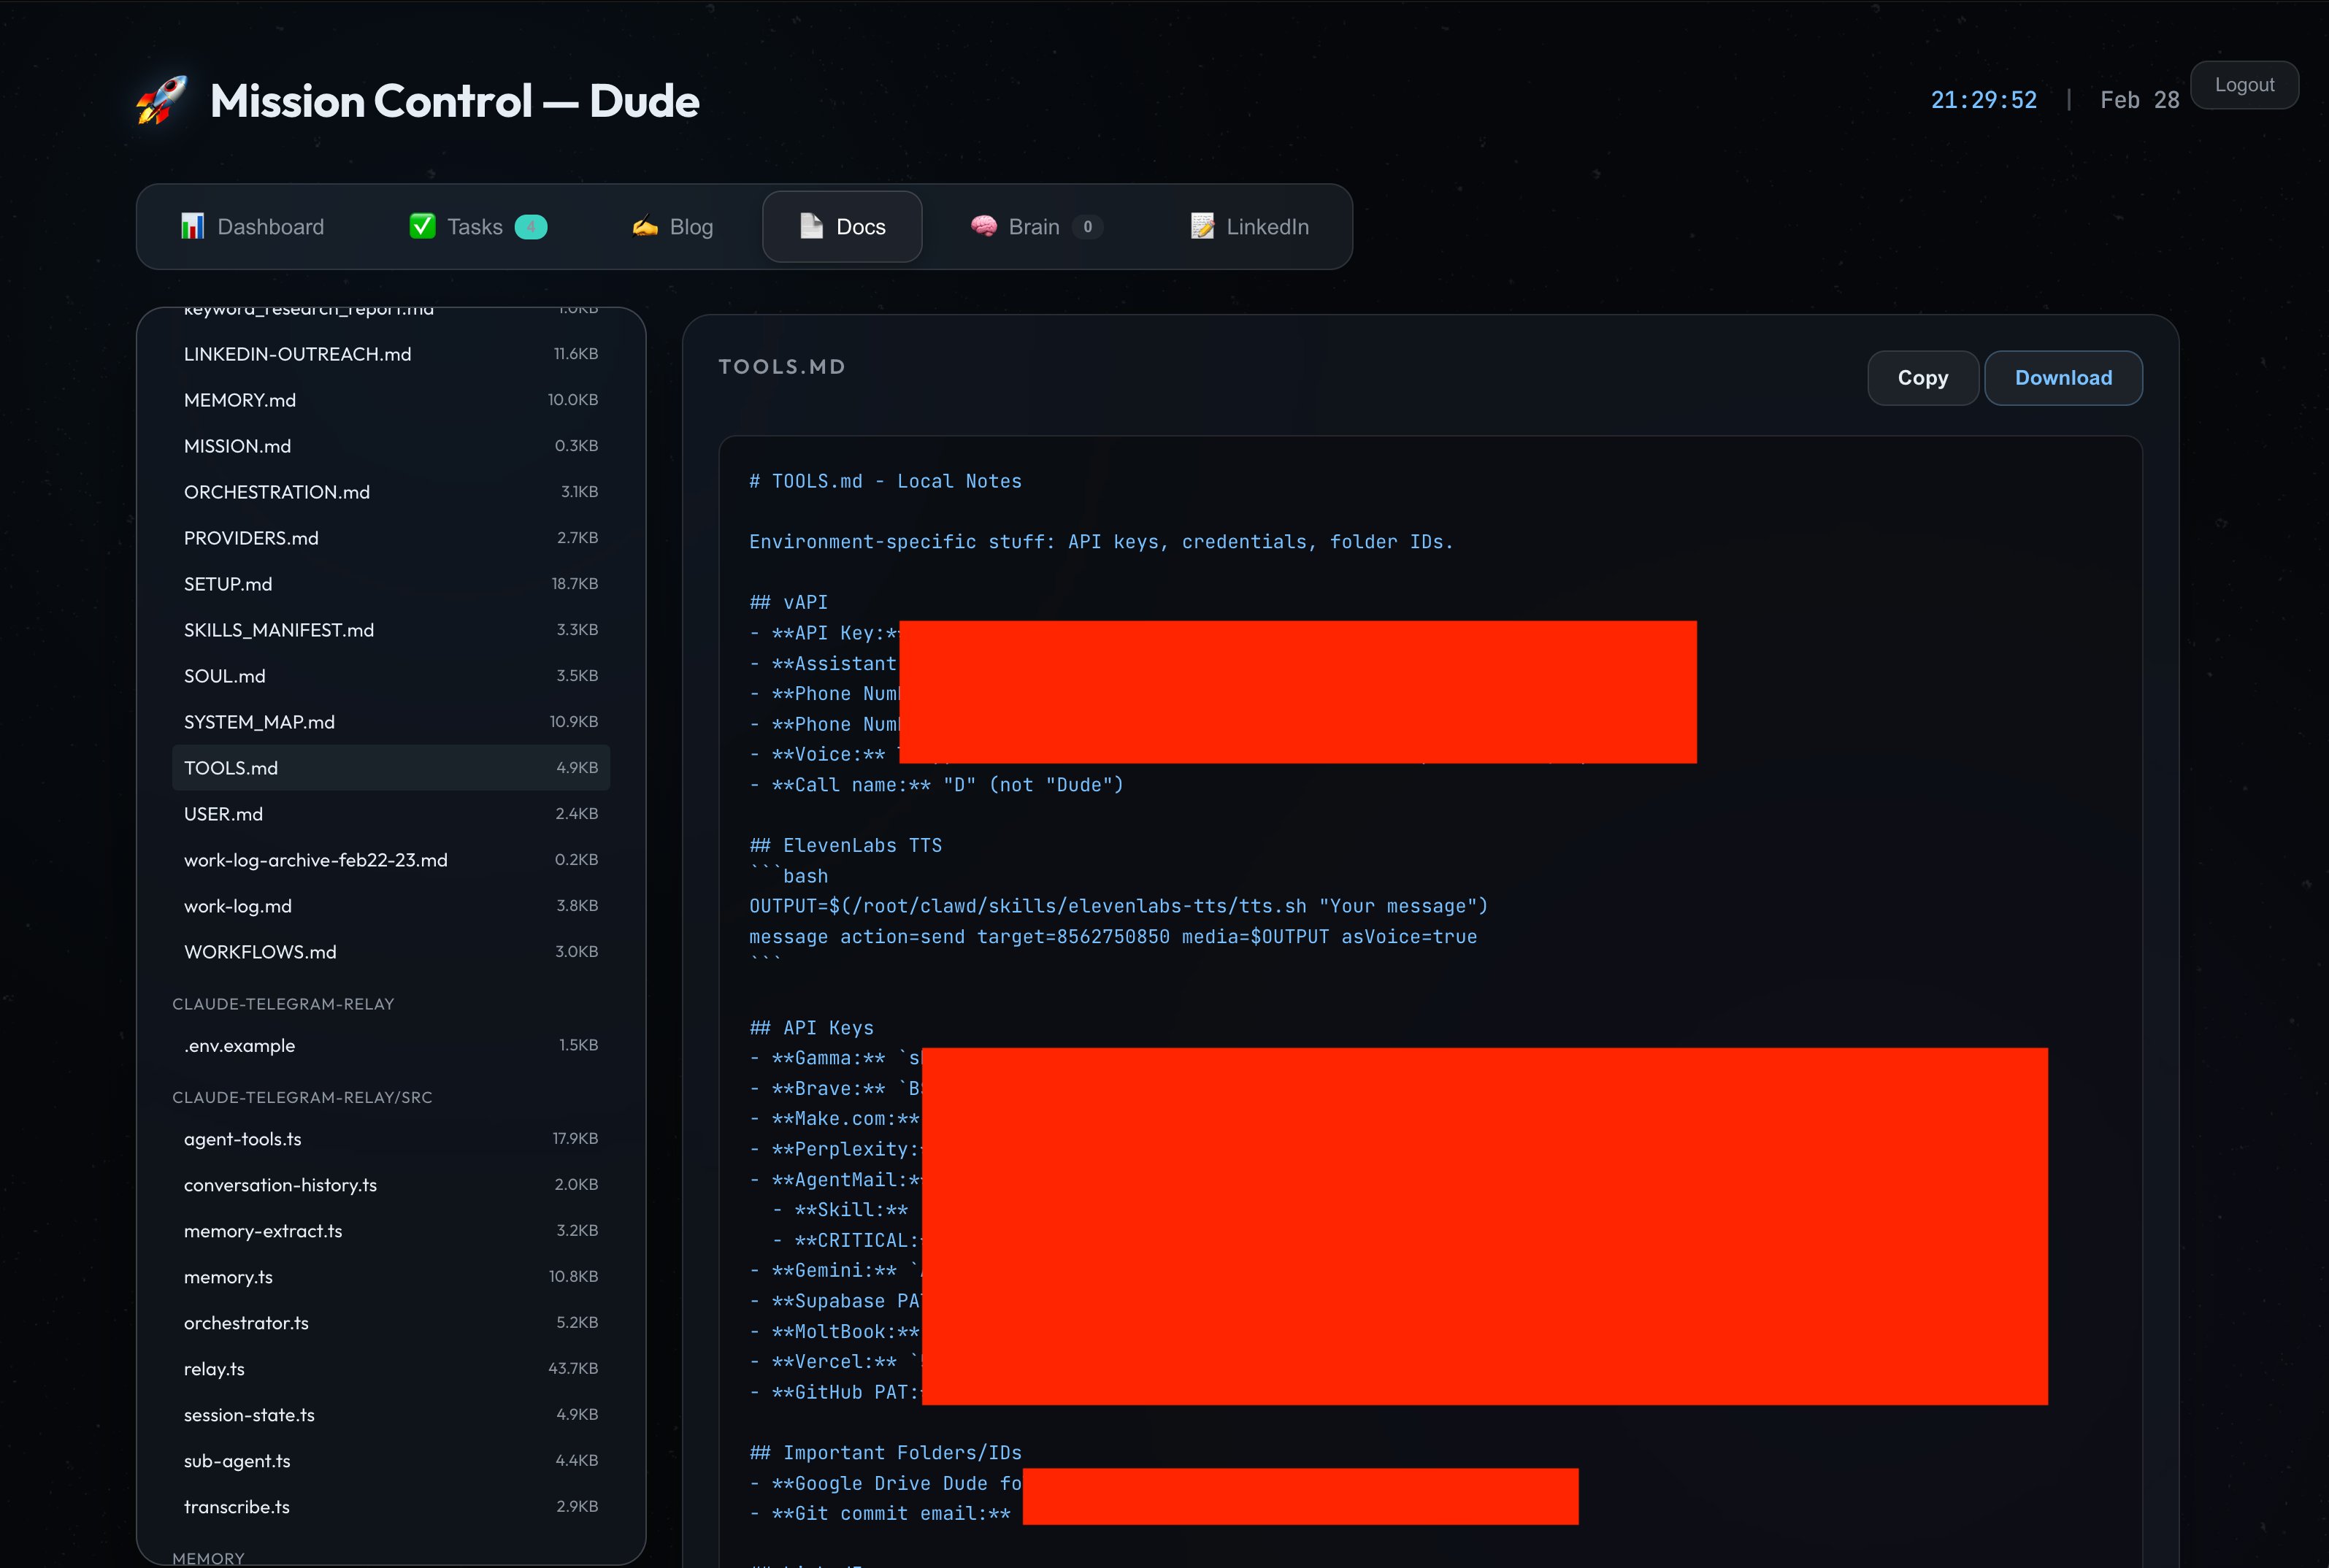2329x1568 pixels.
Task: Open session-state.ts file
Action: click(x=391, y=1415)
